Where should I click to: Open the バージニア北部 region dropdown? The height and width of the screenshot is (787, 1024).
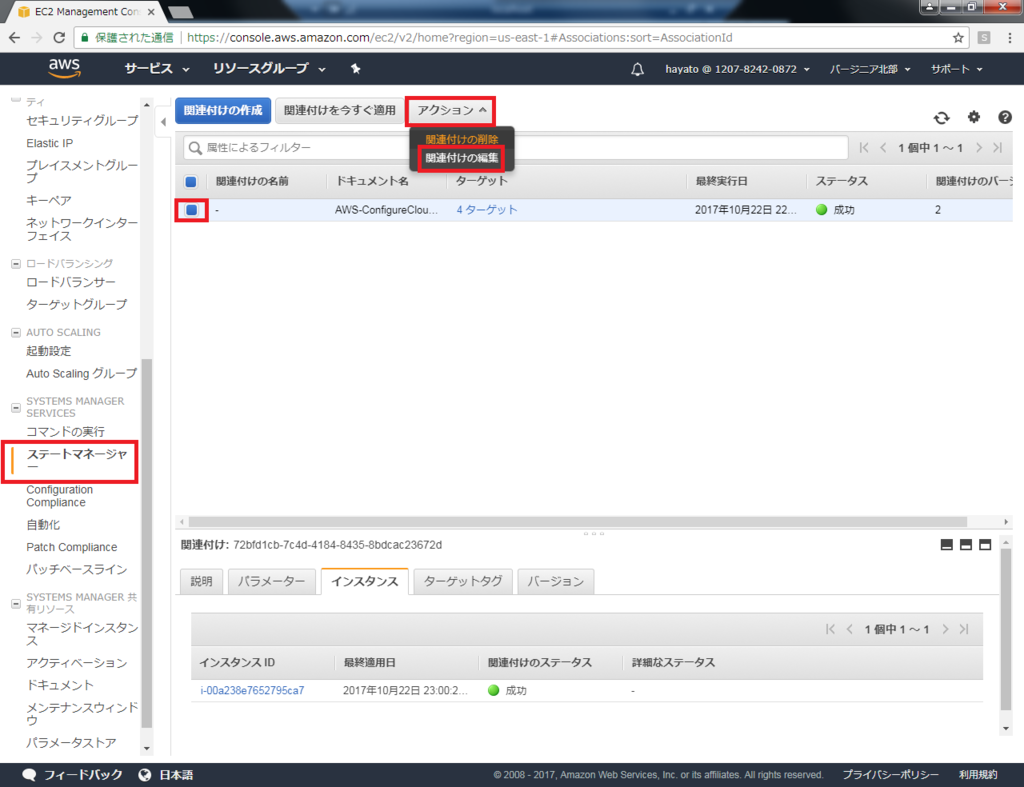(x=870, y=69)
